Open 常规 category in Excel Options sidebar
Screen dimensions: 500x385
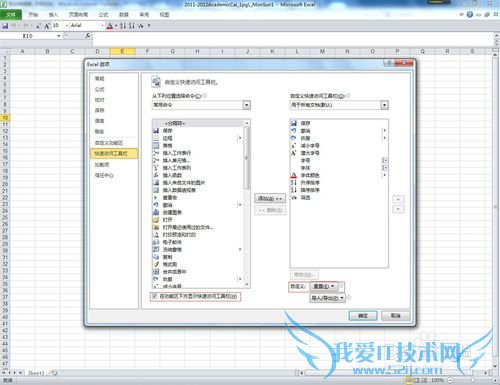[114, 79]
